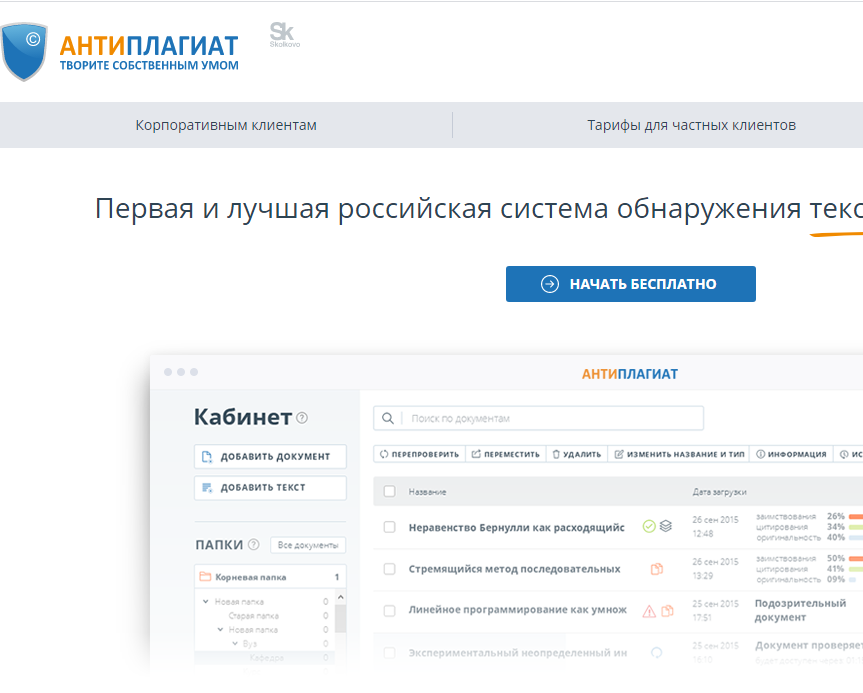Open document Неравенство Бернулли как расходящийс
The height and width of the screenshot is (693, 863).
click(516, 527)
